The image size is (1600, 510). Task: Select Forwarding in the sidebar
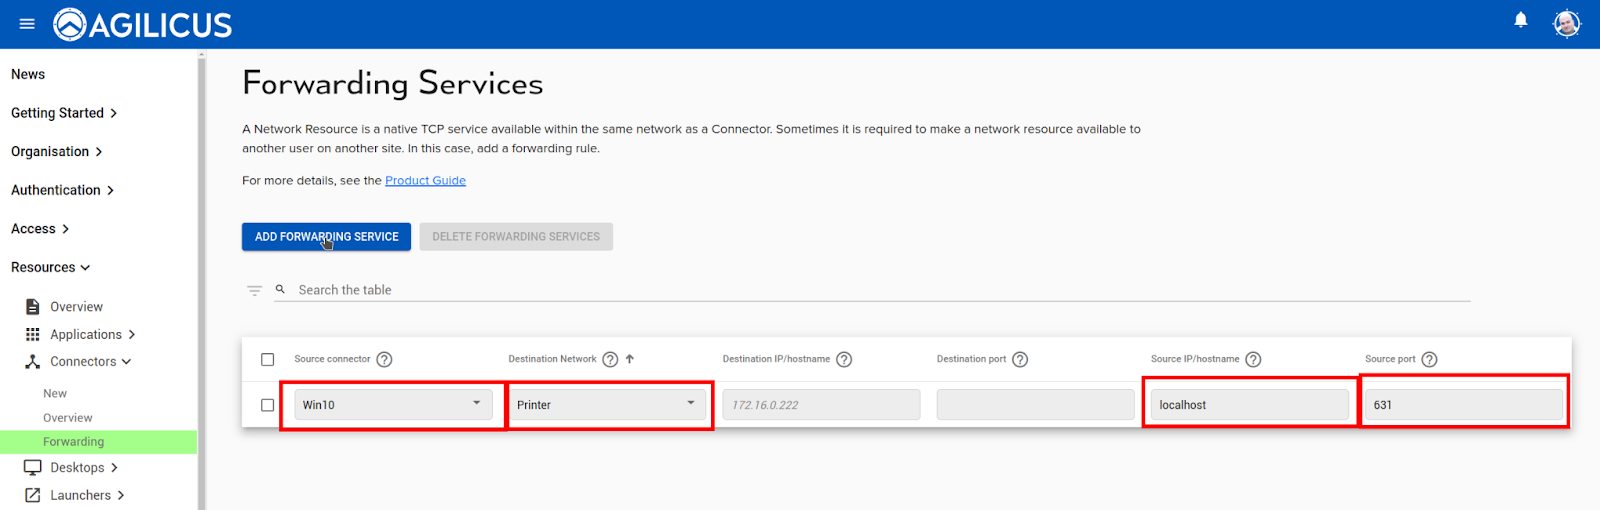[x=73, y=442]
